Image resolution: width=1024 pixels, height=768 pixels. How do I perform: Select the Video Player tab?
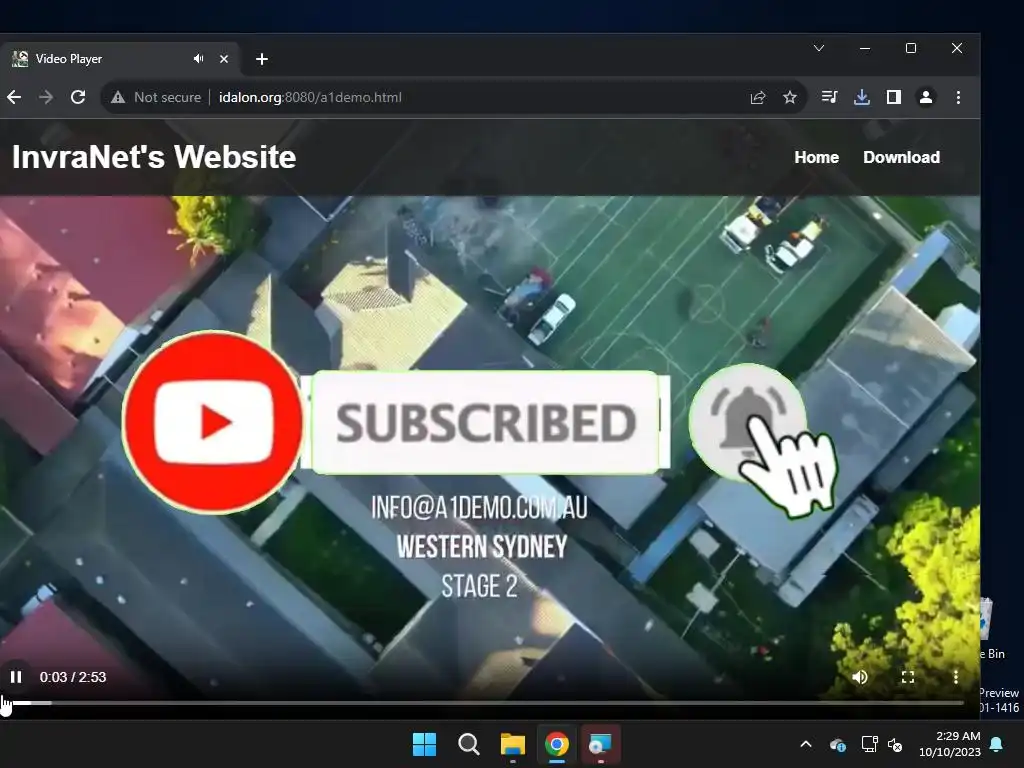point(120,59)
